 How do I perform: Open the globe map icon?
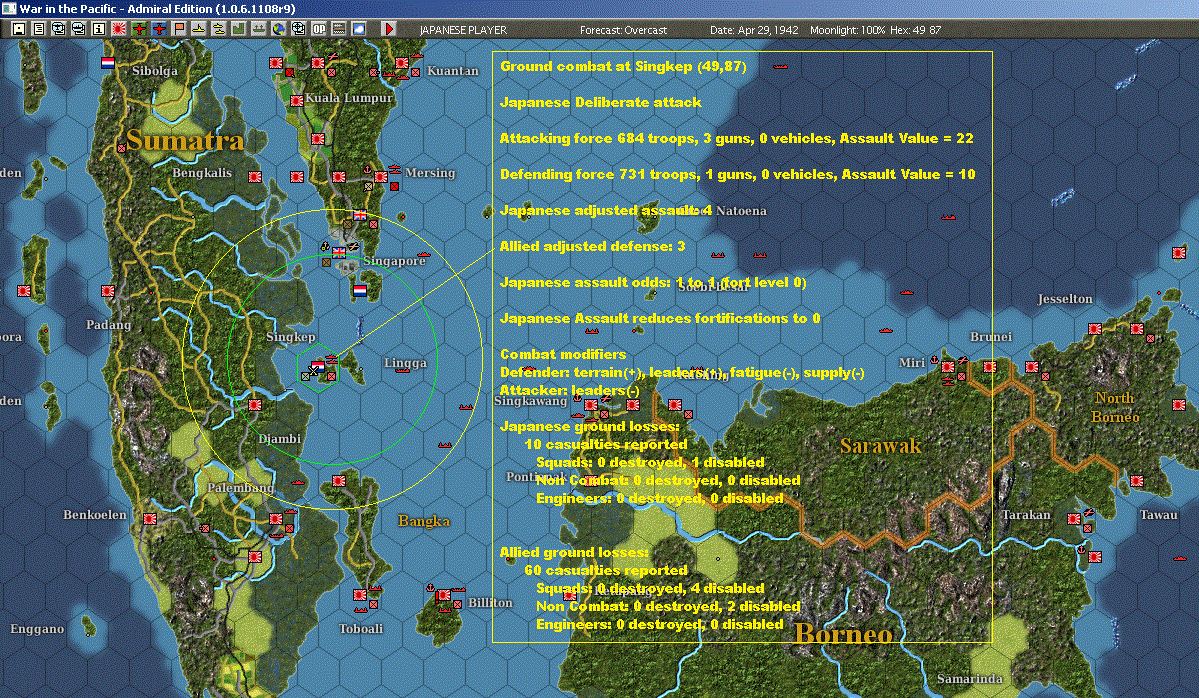coord(278,29)
